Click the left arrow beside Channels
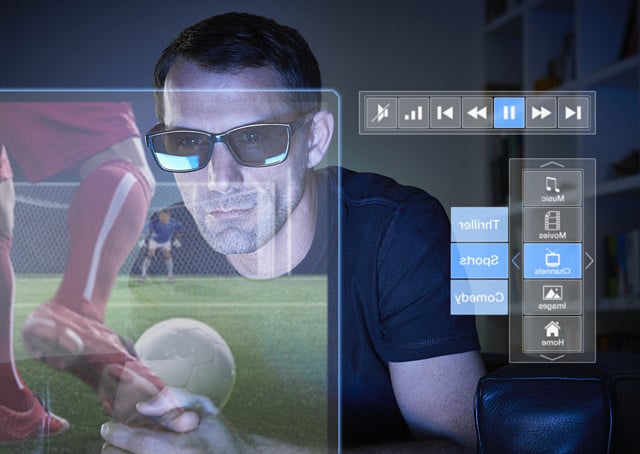 click(516, 261)
